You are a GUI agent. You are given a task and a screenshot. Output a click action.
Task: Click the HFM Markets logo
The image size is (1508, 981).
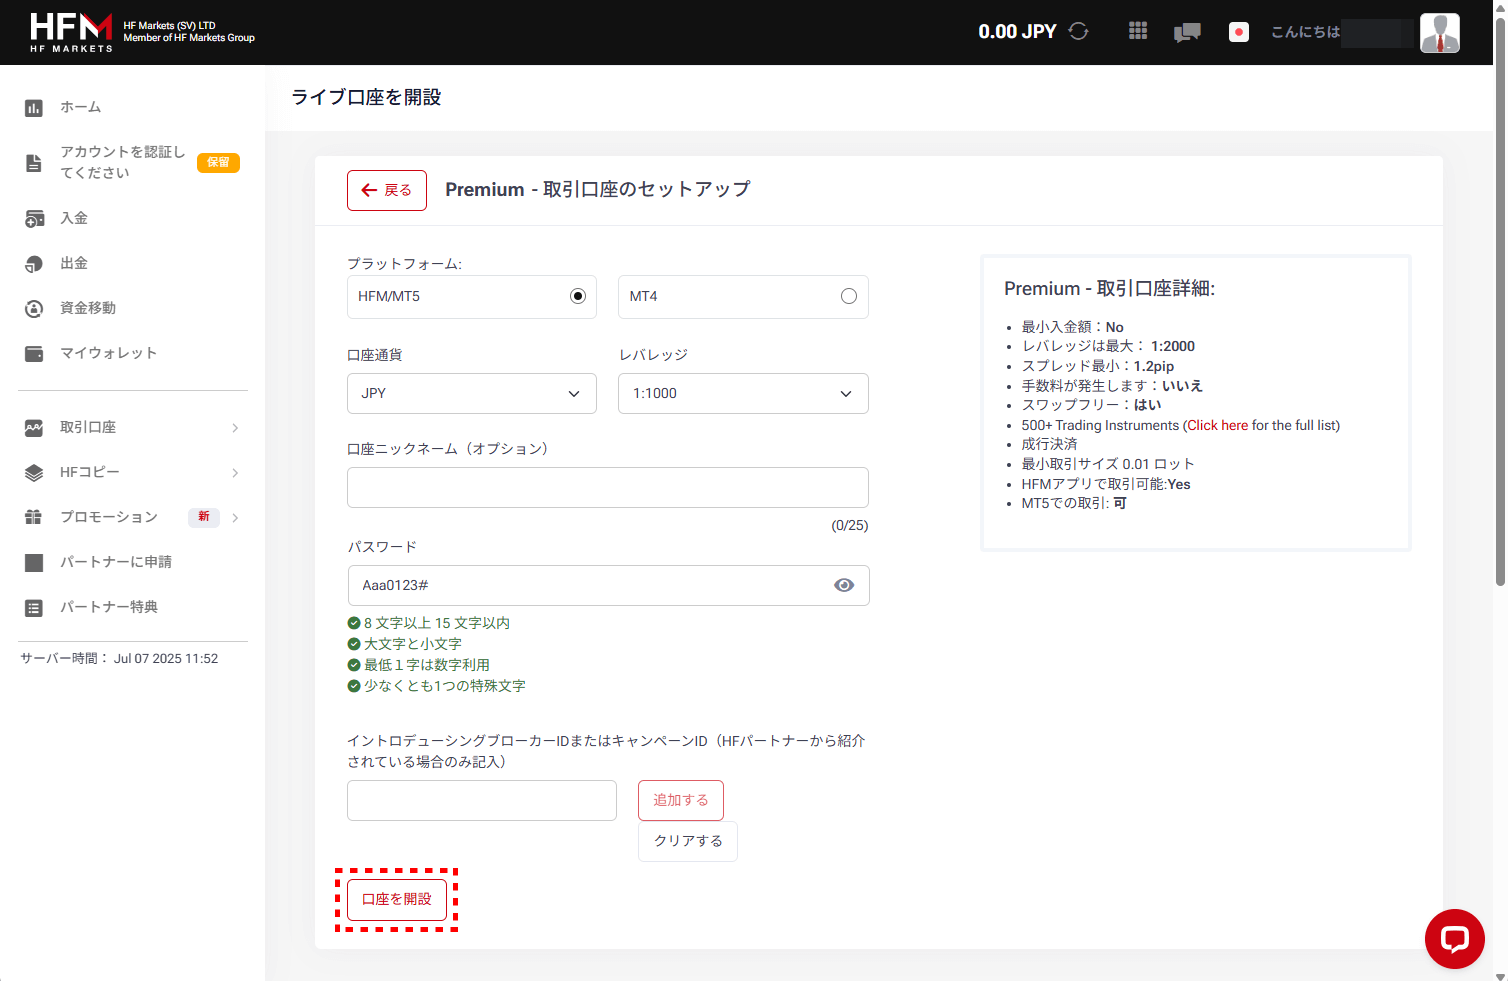coord(71,32)
